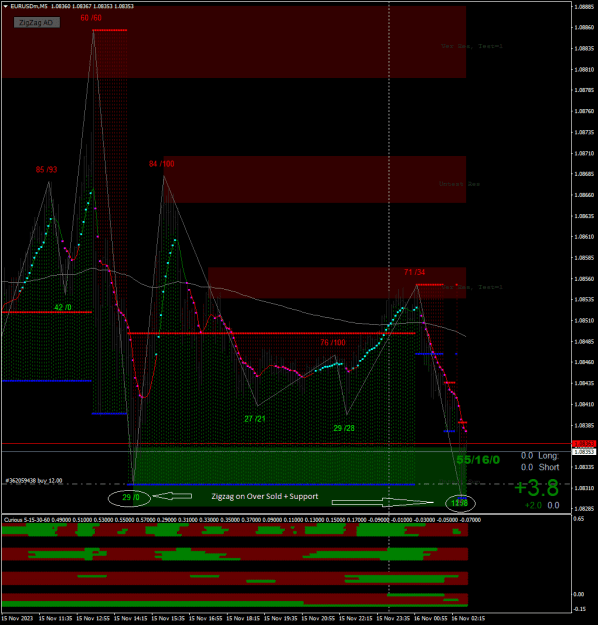Click 15 Nov 23:35 on the time axis
This screenshot has height=625, width=598.
[x=393, y=618]
